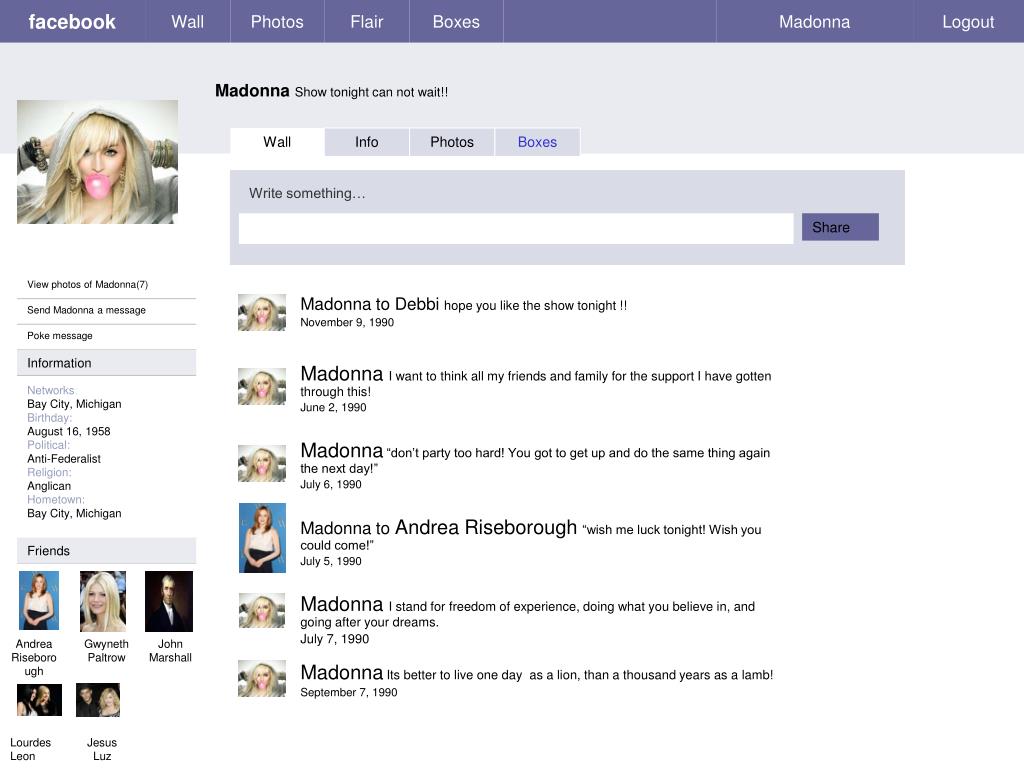
Task: Click the Friends section header
Action: (106, 551)
